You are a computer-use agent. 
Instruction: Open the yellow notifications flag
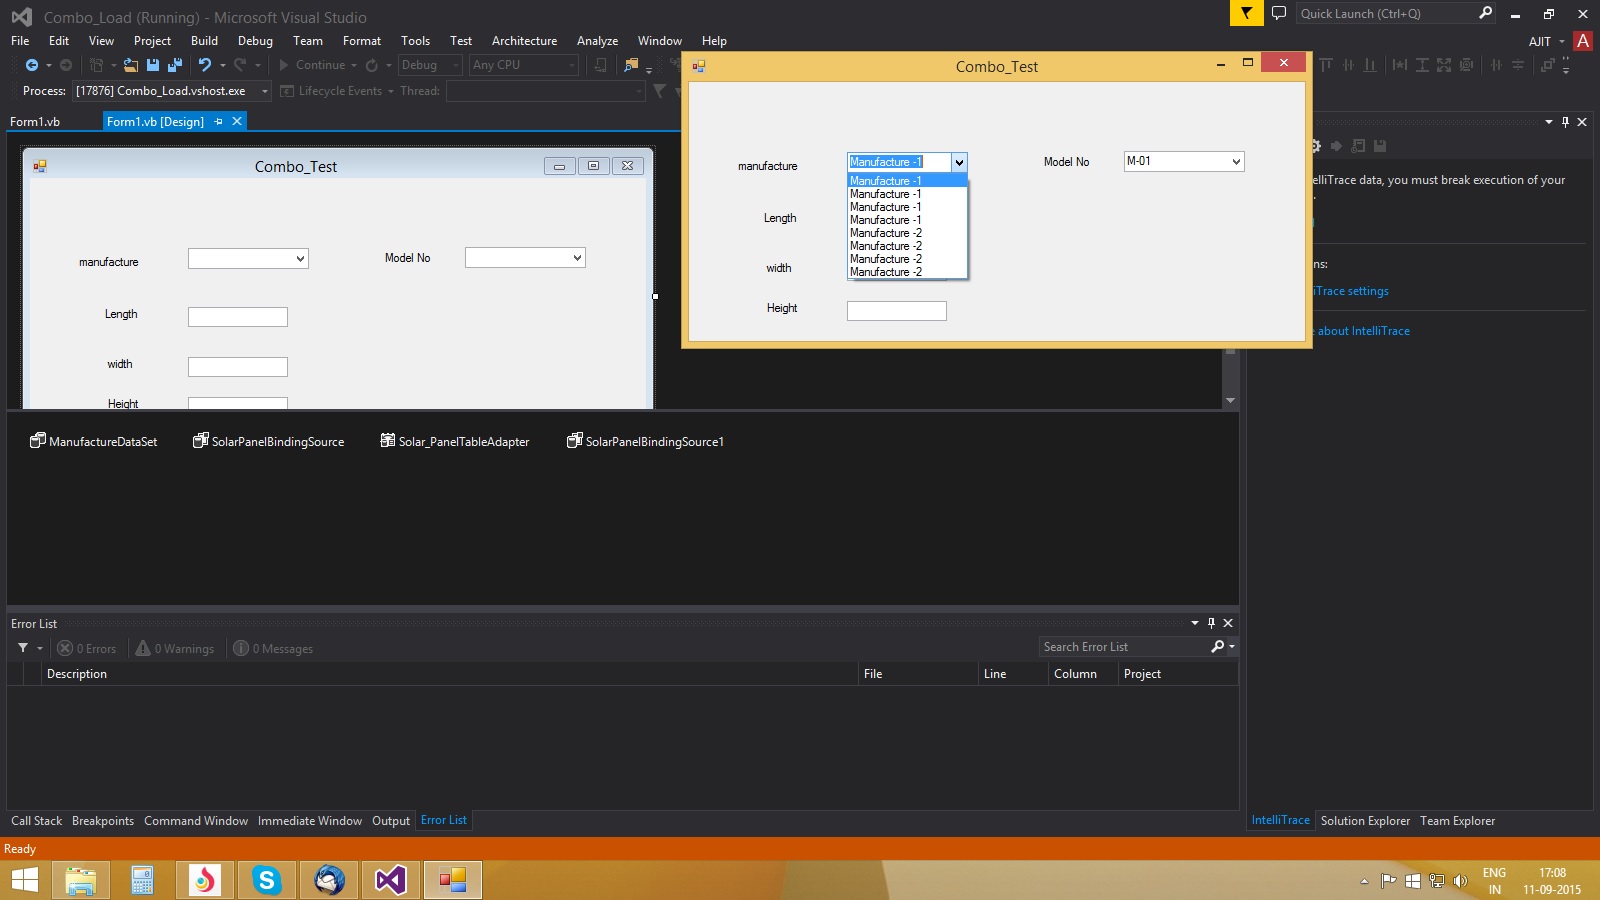(1246, 13)
